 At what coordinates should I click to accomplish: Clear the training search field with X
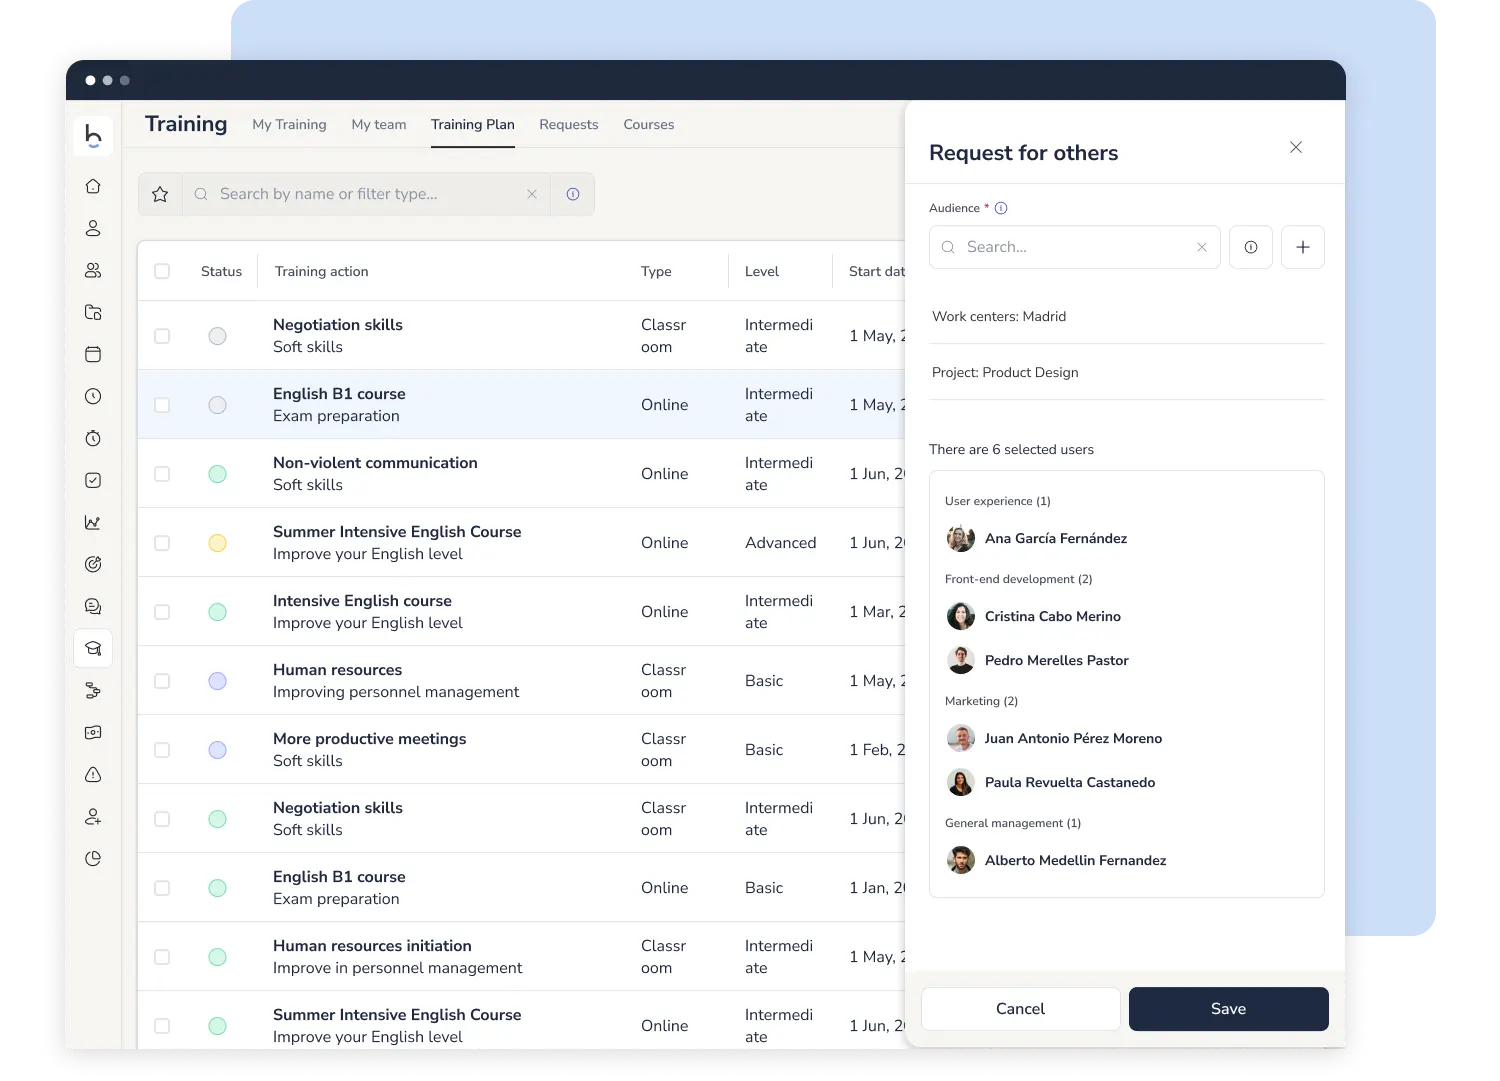(532, 194)
